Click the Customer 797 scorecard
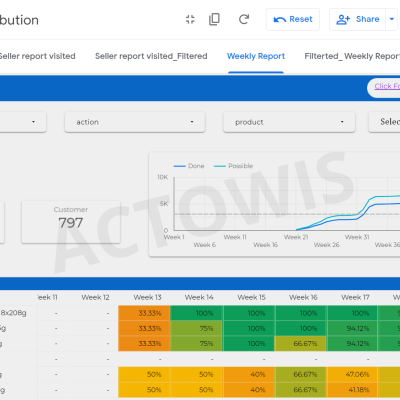The height and width of the screenshot is (400, 400). [x=71, y=222]
